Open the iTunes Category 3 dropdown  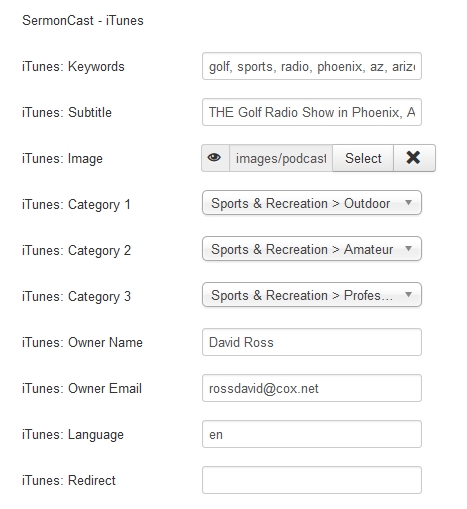tap(312, 295)
